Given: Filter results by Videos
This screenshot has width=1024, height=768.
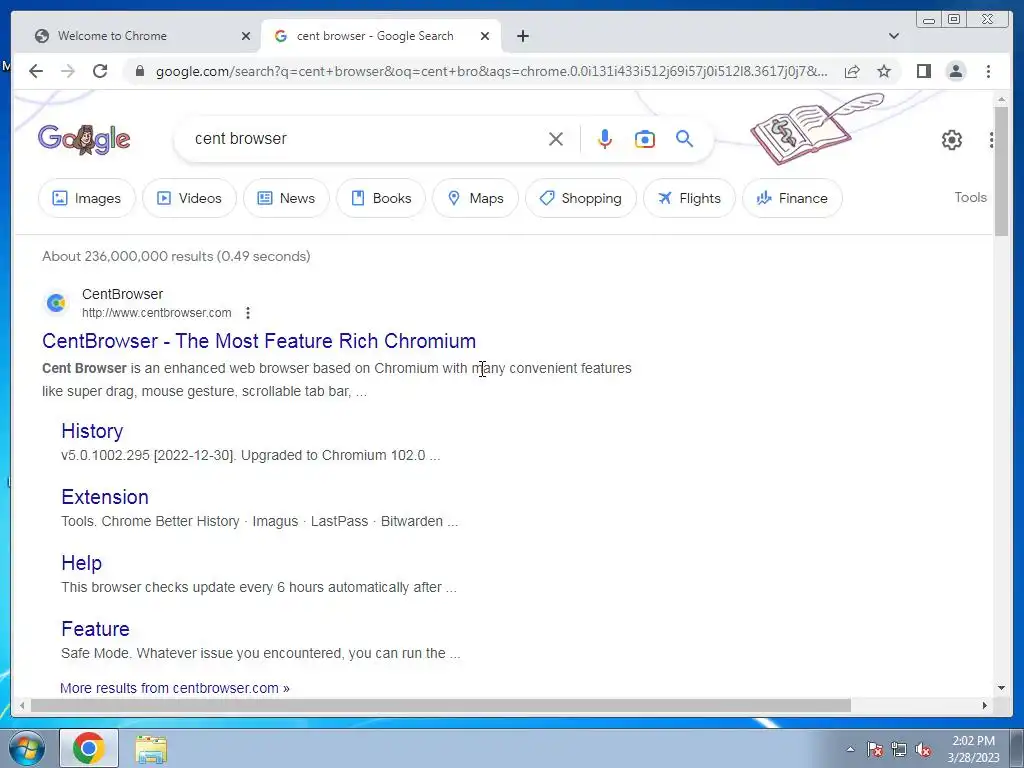Looking at the screenshot, I should (x=189, y=198).
